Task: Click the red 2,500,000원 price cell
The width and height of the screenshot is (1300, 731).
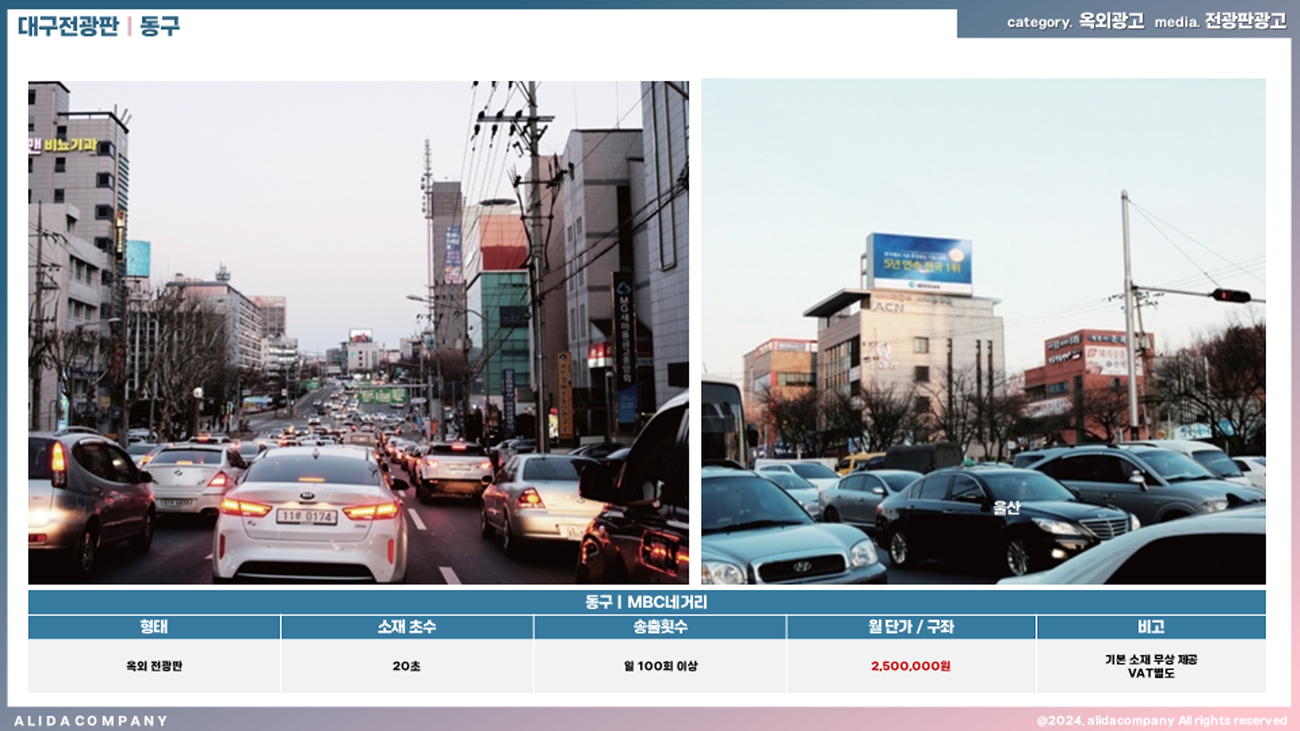Action: [910, 666]
